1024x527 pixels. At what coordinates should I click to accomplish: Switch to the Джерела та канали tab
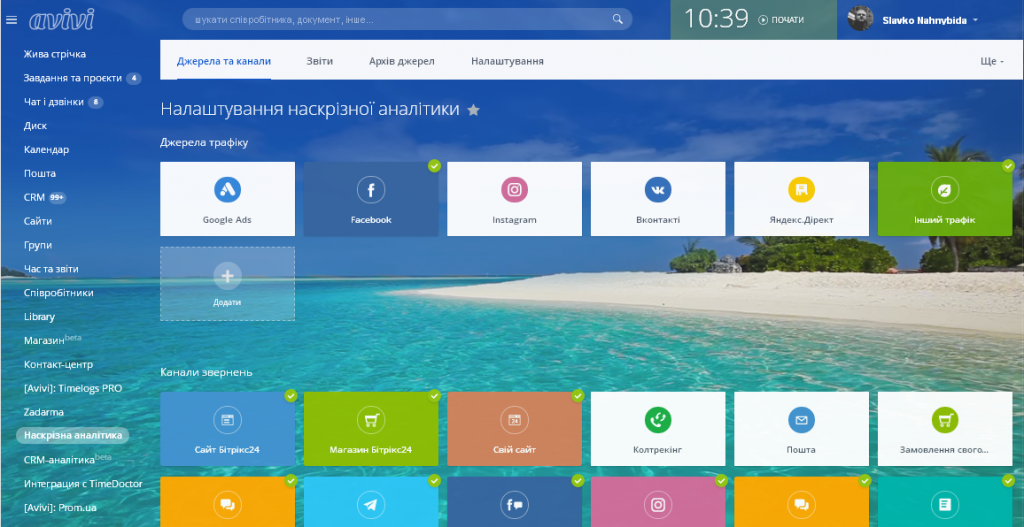point(224,61)
